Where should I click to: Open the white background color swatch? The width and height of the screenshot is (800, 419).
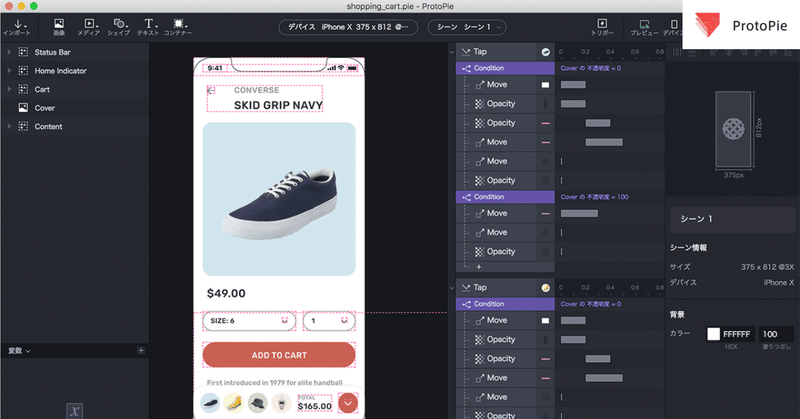713,334
